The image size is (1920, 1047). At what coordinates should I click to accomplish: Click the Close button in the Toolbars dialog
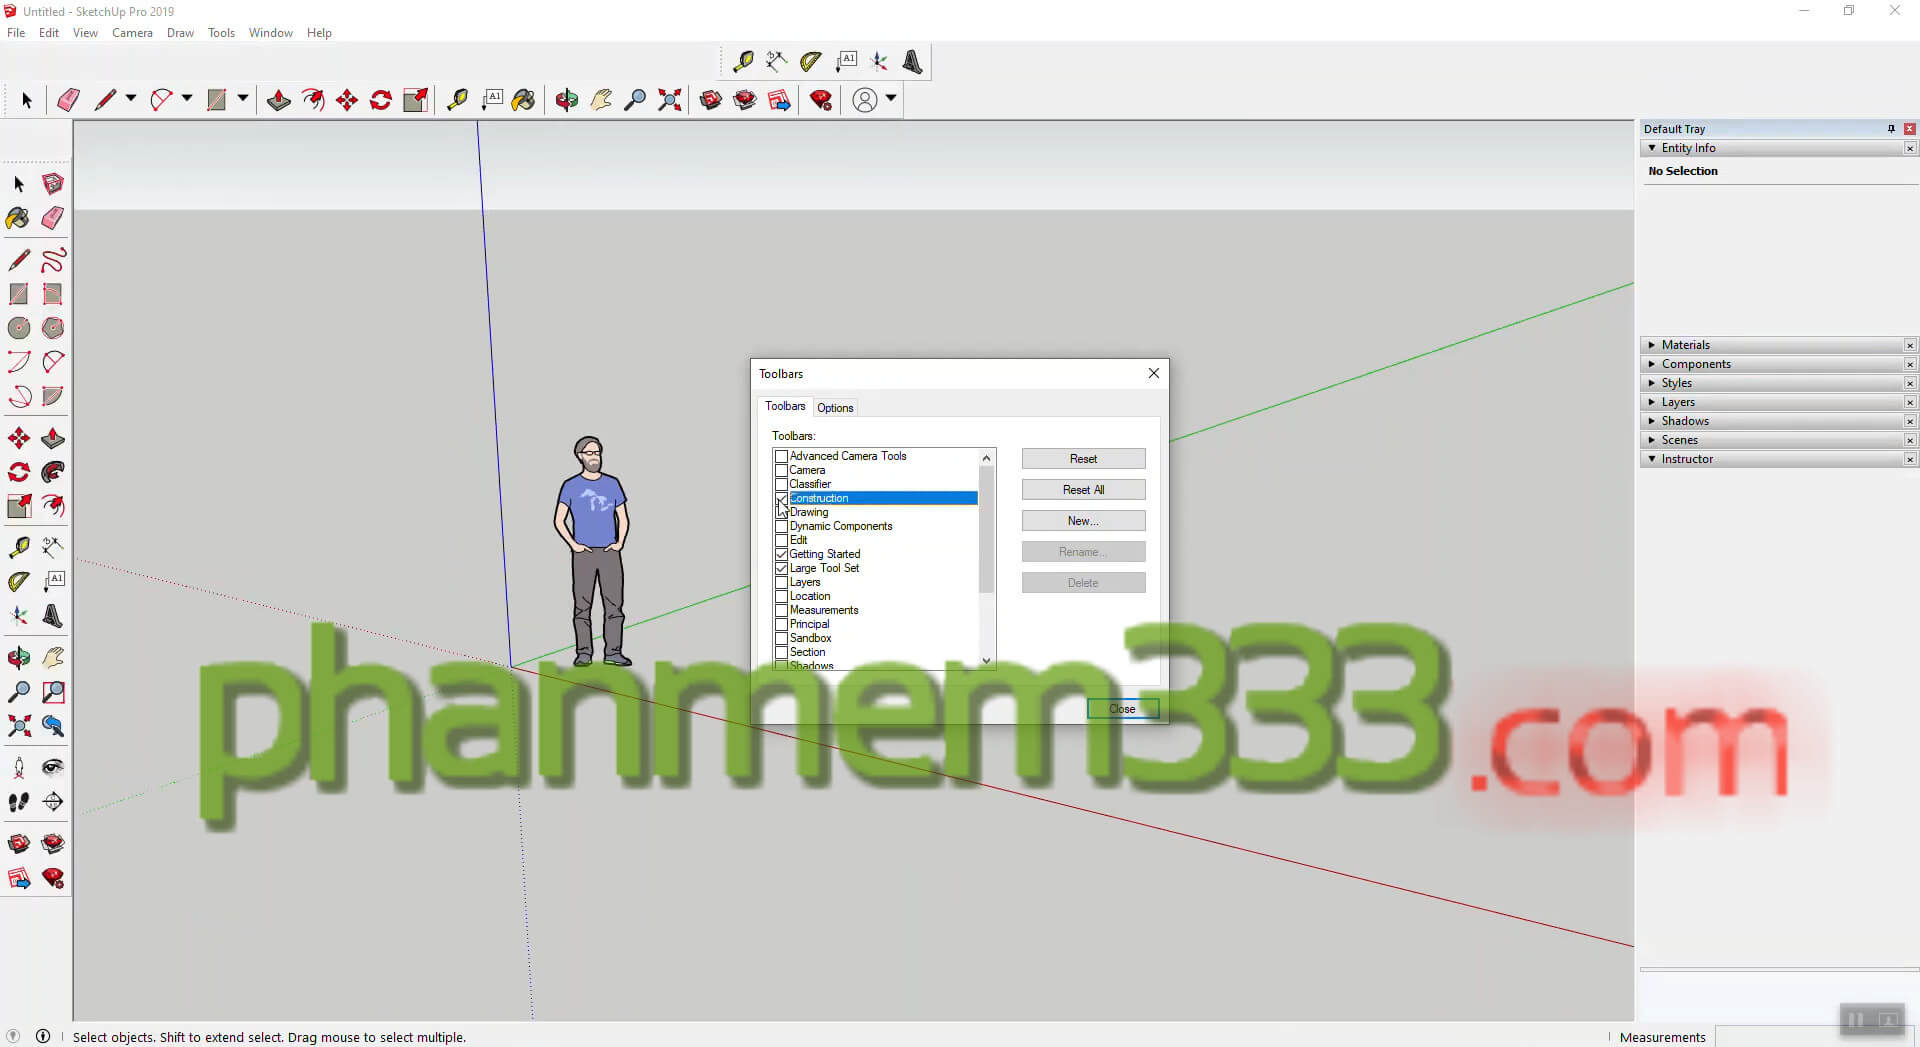pos(1122,709)
